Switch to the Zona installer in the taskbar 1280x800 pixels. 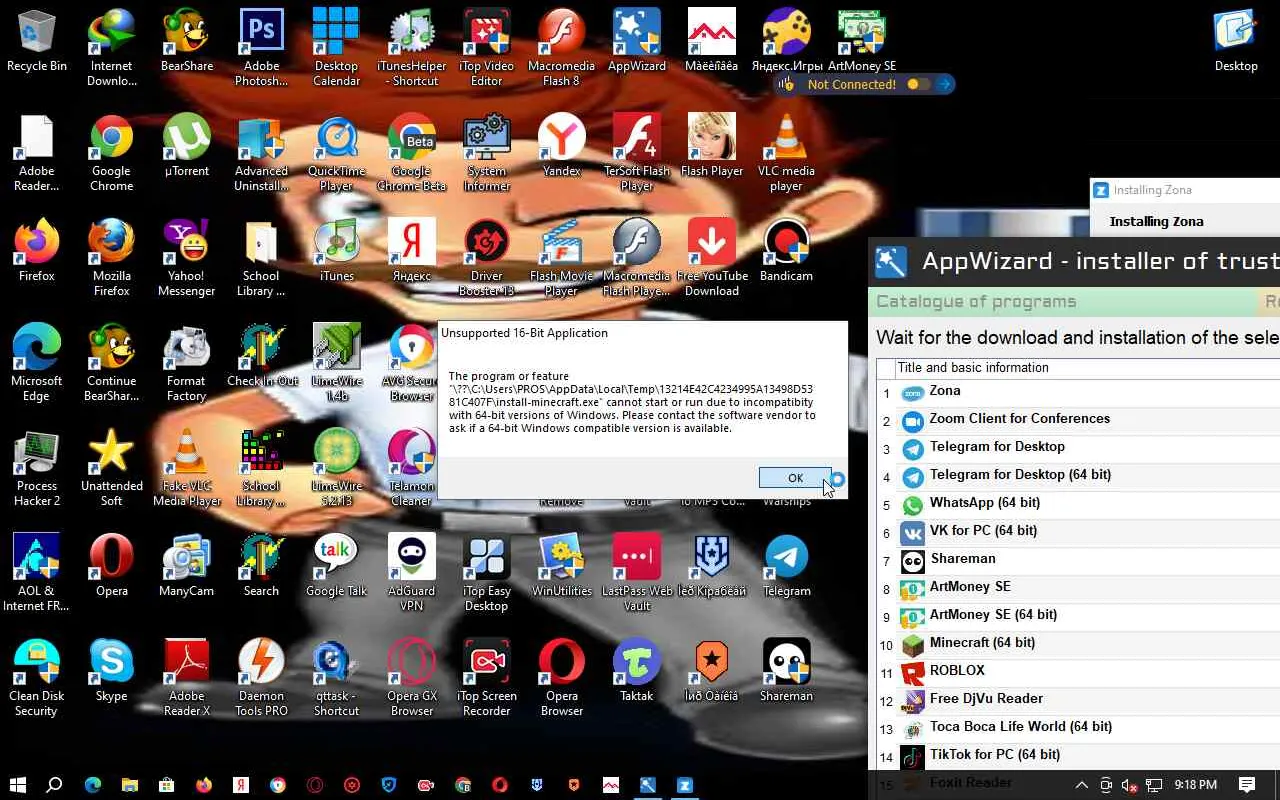click(685, 785)
